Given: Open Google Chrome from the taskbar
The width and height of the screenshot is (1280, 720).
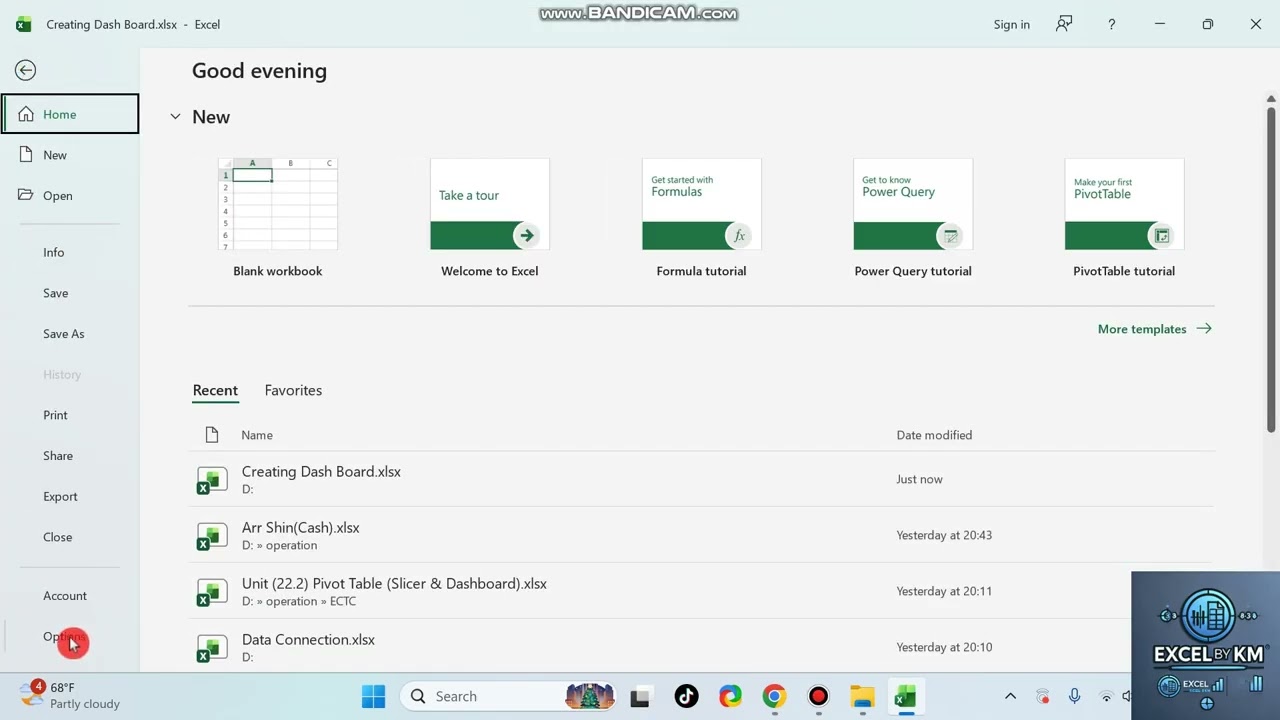Looking at the screenshot, I should point(774,696).
